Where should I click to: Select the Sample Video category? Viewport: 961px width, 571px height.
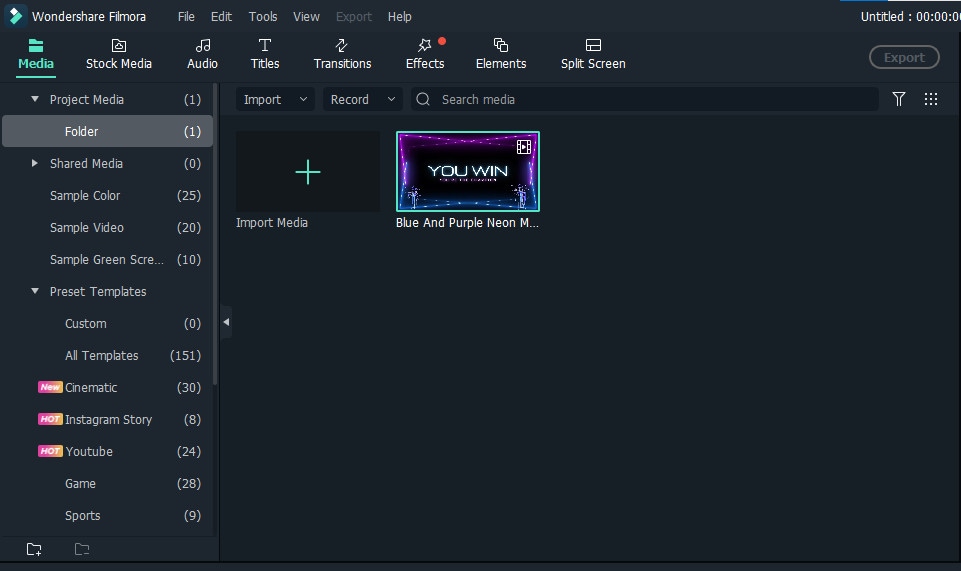click(x=107, y=227)
